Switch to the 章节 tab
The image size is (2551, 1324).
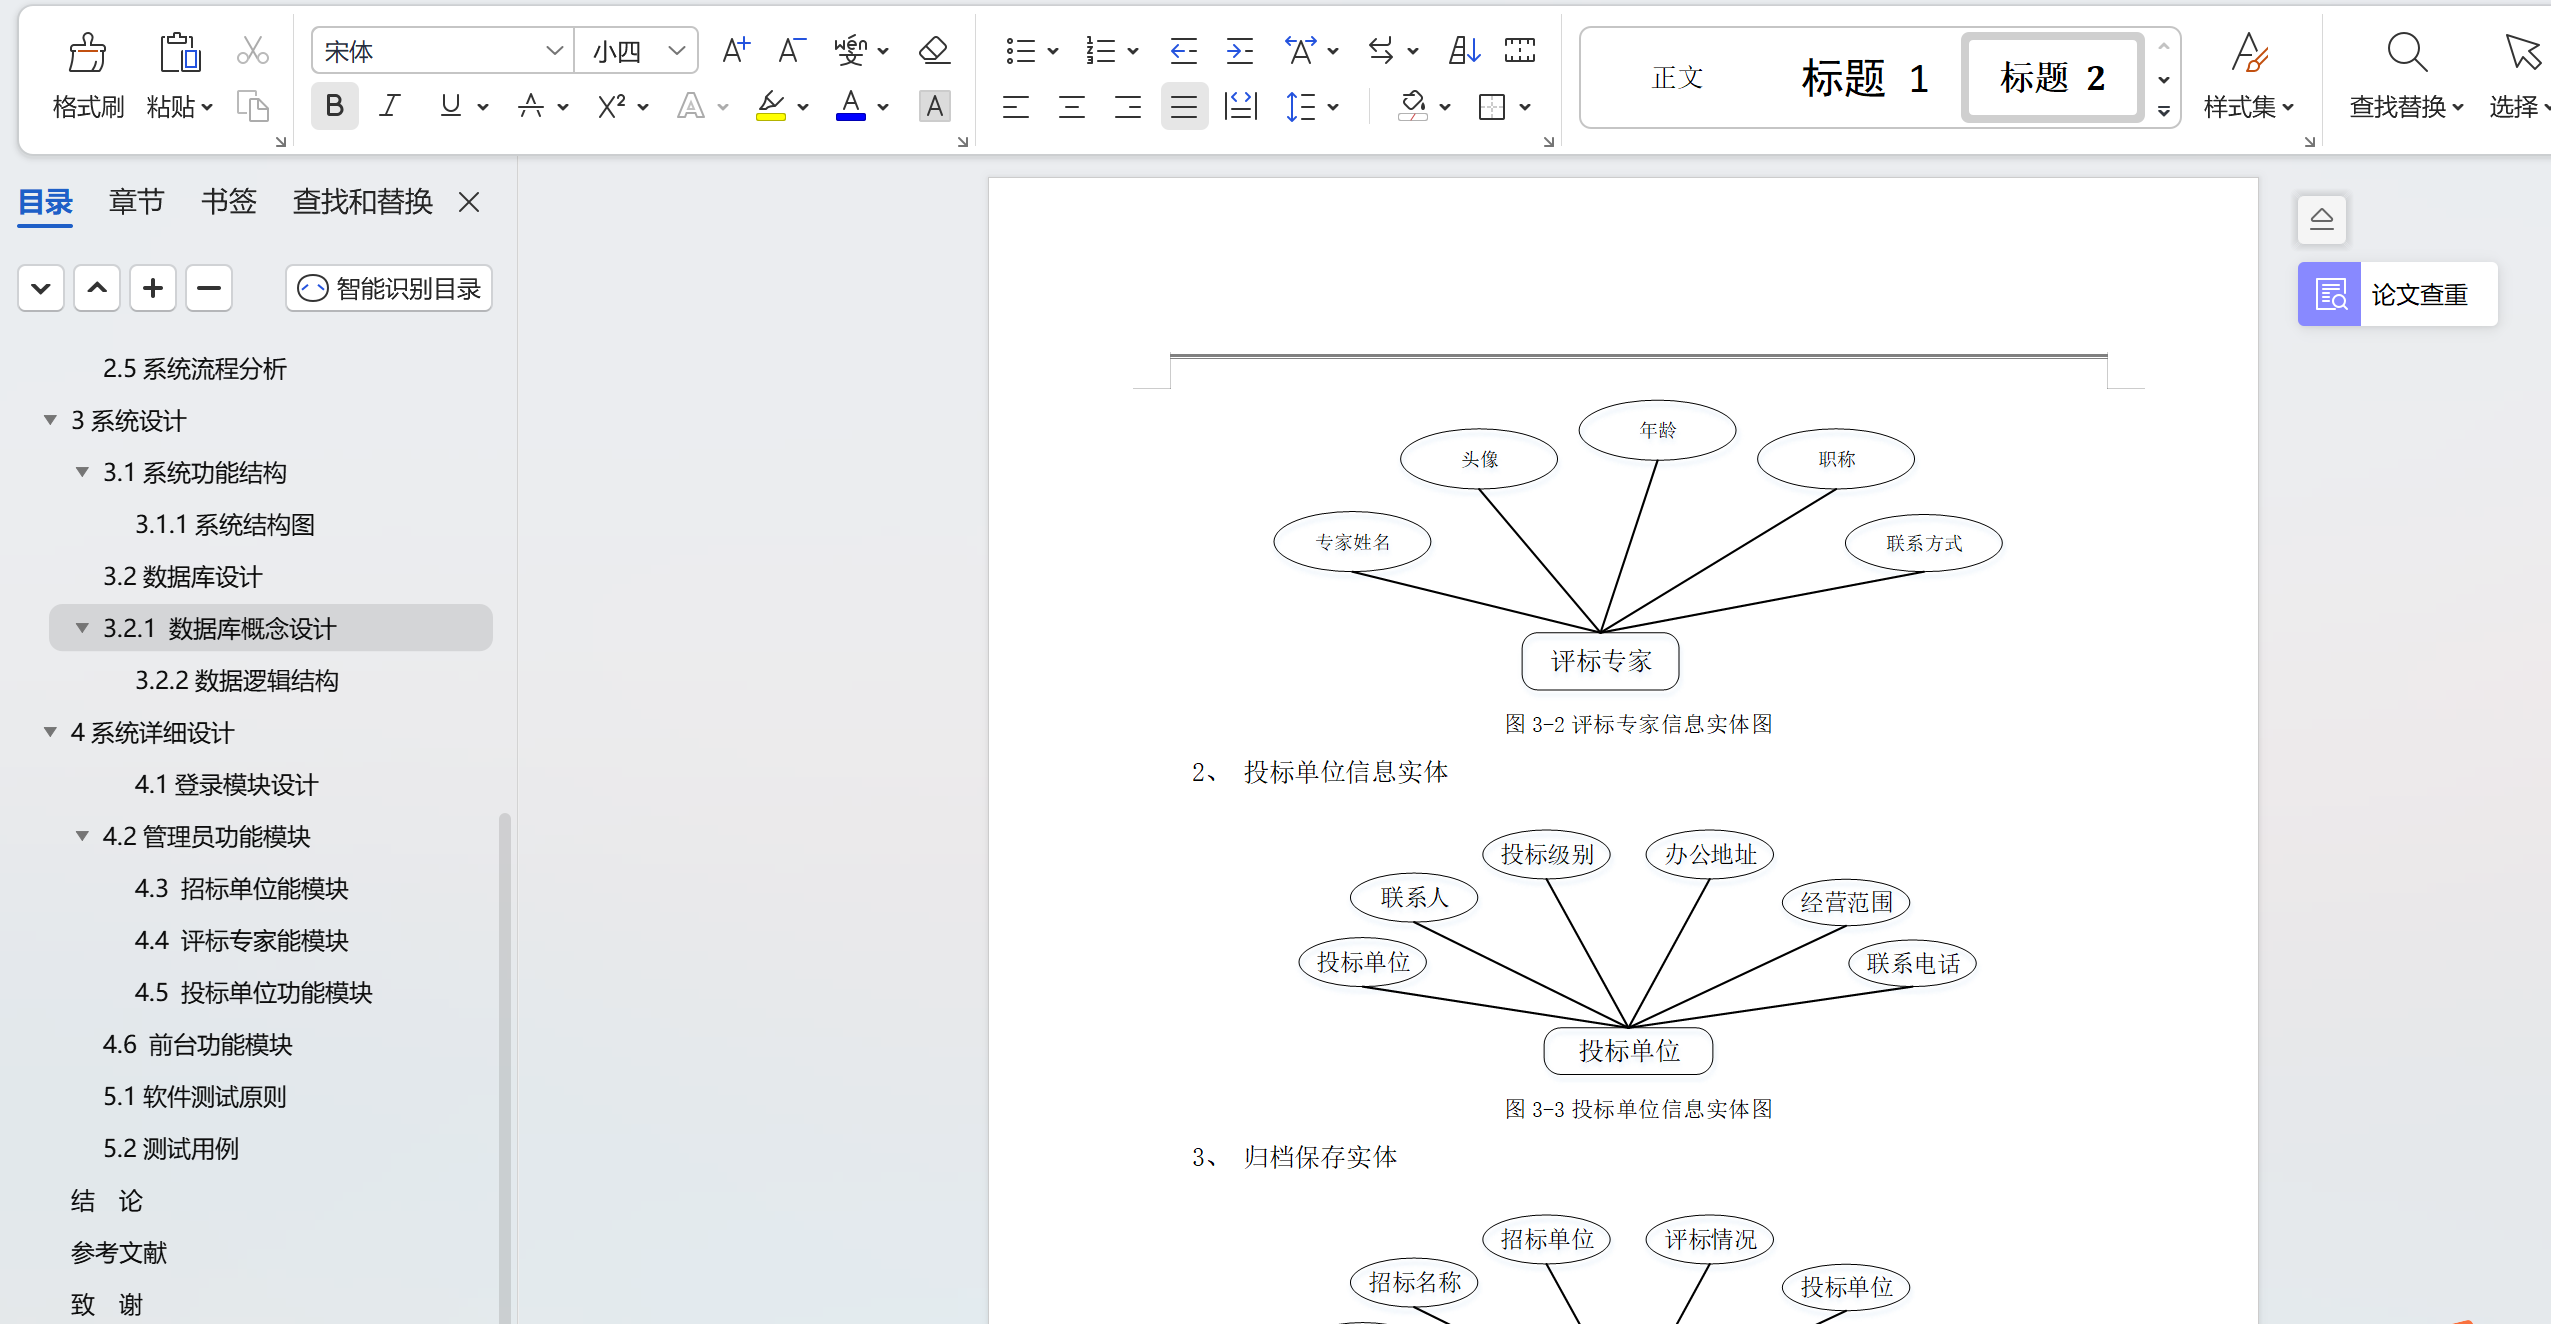click(x=136, y=202)
